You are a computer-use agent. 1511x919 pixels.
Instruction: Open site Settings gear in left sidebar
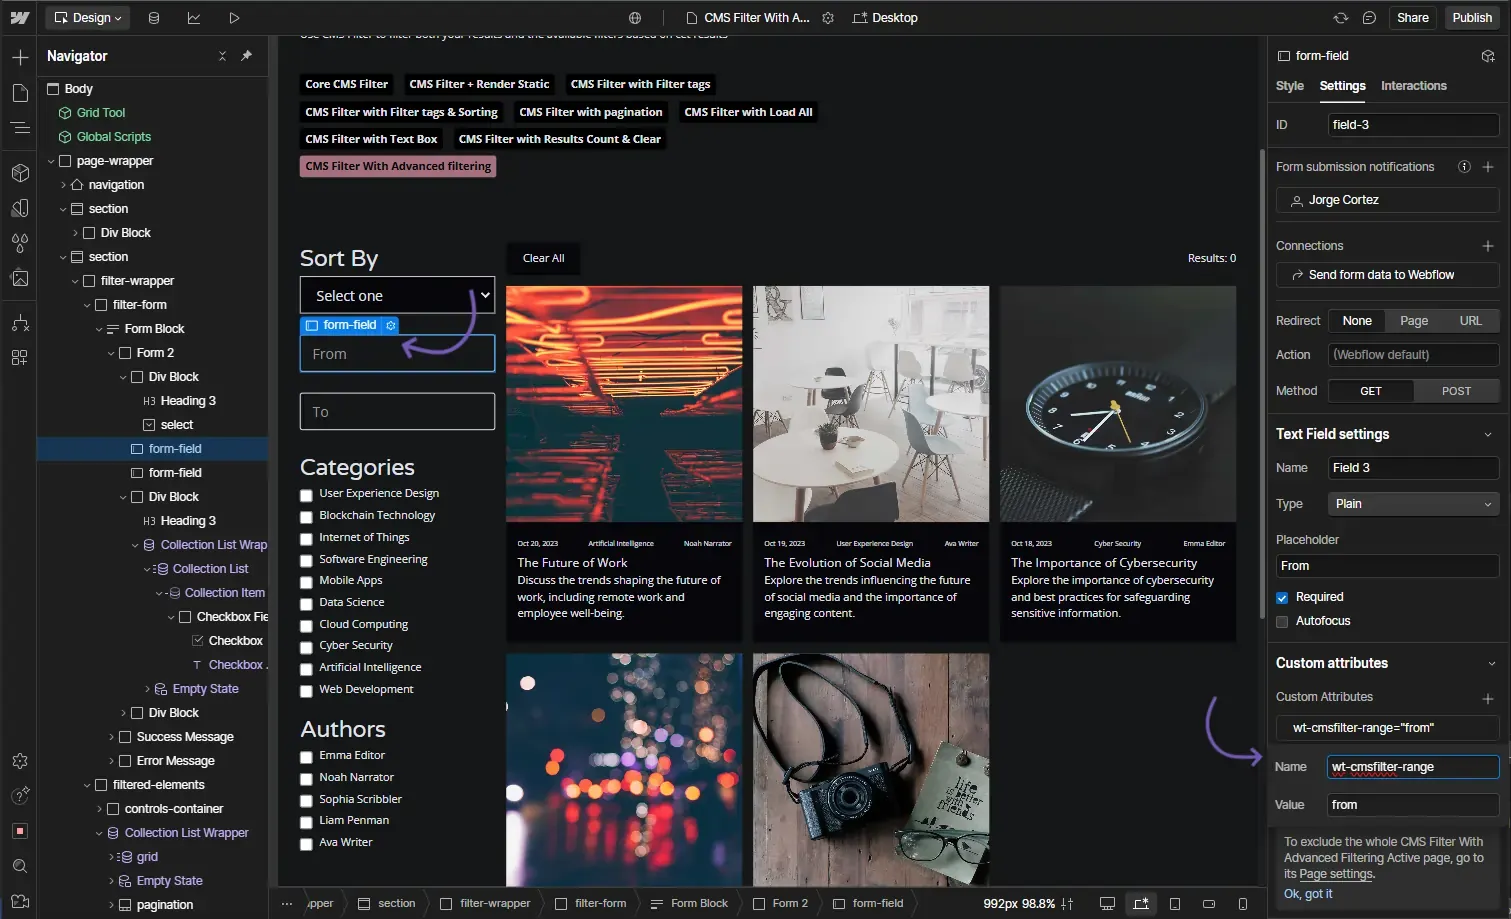(x=20, y=761)
